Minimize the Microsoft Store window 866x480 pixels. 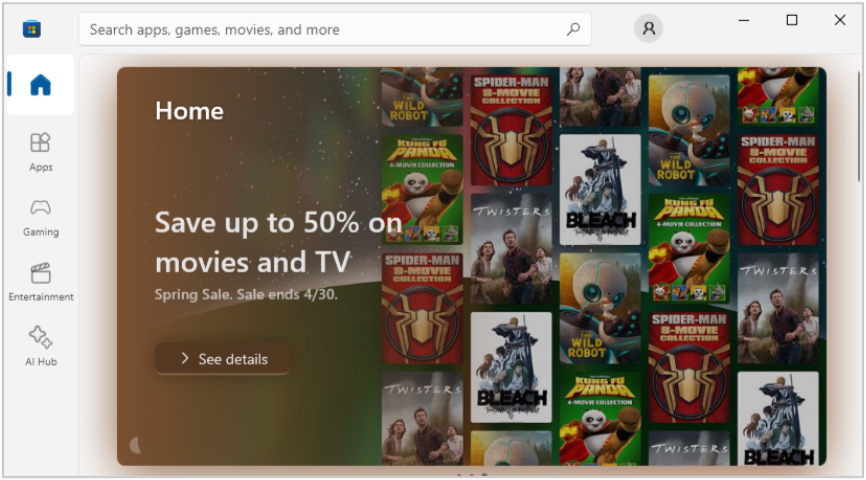pyautogui.click(x=744, y=20)
